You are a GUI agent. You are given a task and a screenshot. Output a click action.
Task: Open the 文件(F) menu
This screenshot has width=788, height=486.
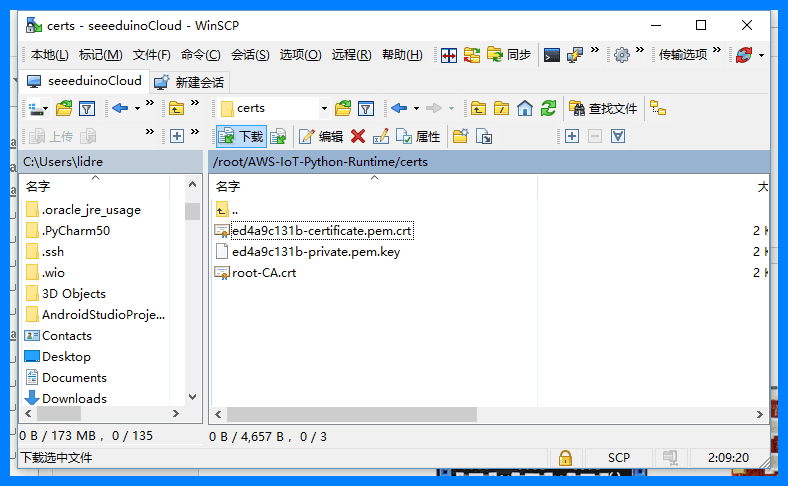pos(152,55)
